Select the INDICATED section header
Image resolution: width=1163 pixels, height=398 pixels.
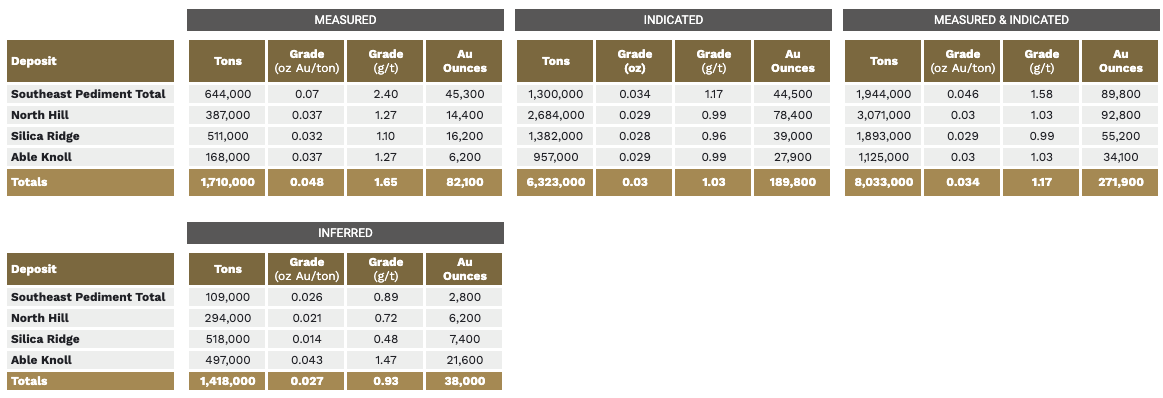tap(673, 20)
